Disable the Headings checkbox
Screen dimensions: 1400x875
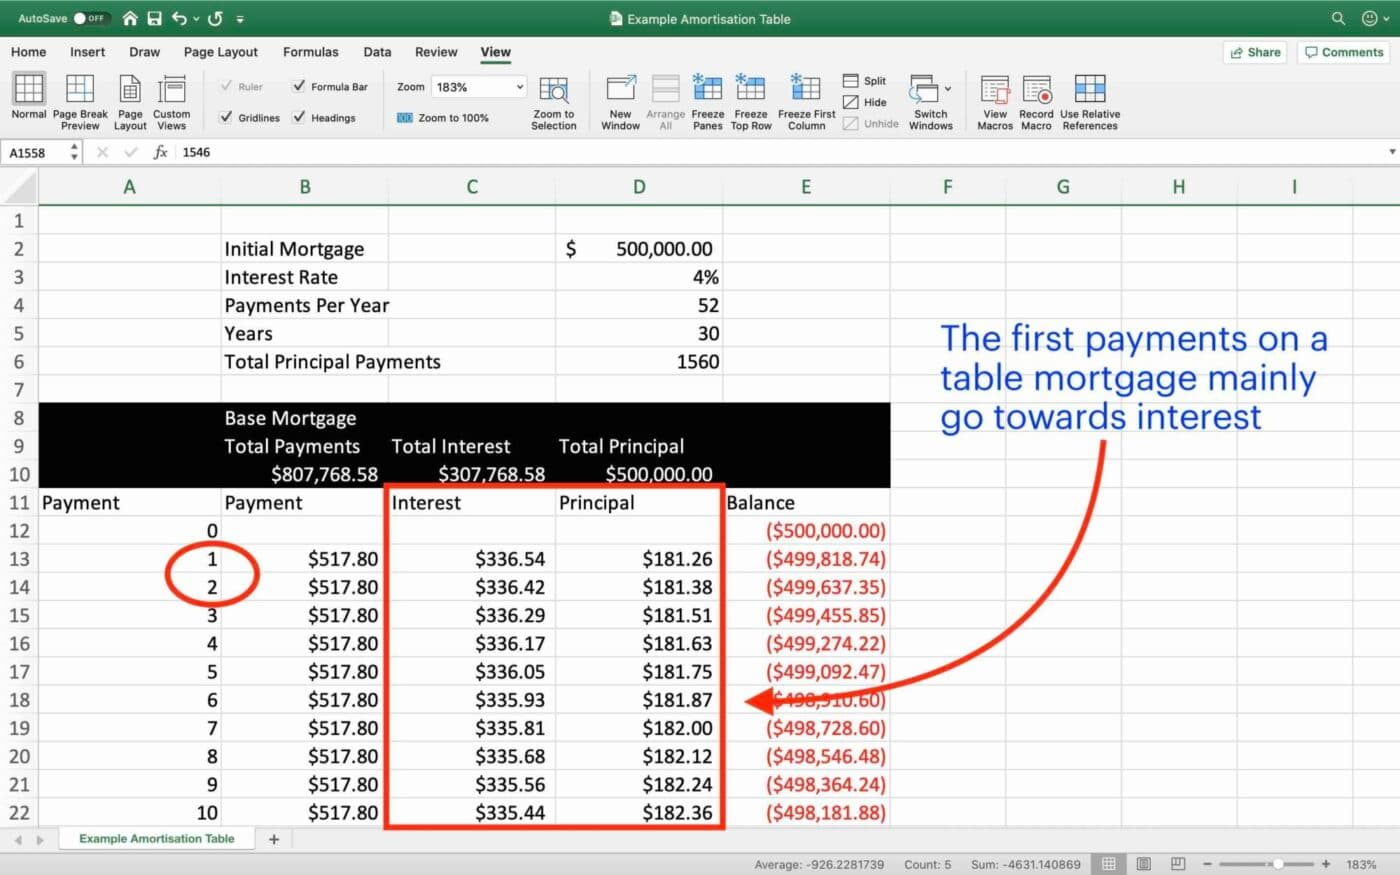pos(299,117)
